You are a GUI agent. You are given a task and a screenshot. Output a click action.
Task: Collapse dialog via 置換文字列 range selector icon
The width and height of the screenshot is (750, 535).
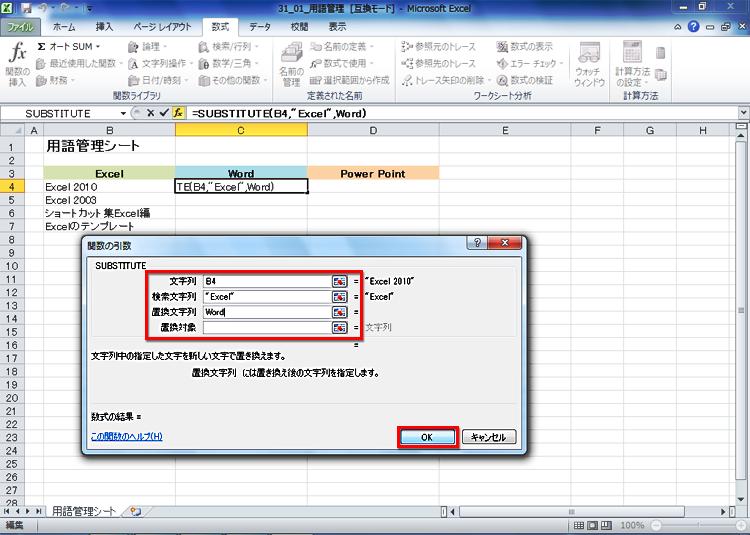coord(339,312)
